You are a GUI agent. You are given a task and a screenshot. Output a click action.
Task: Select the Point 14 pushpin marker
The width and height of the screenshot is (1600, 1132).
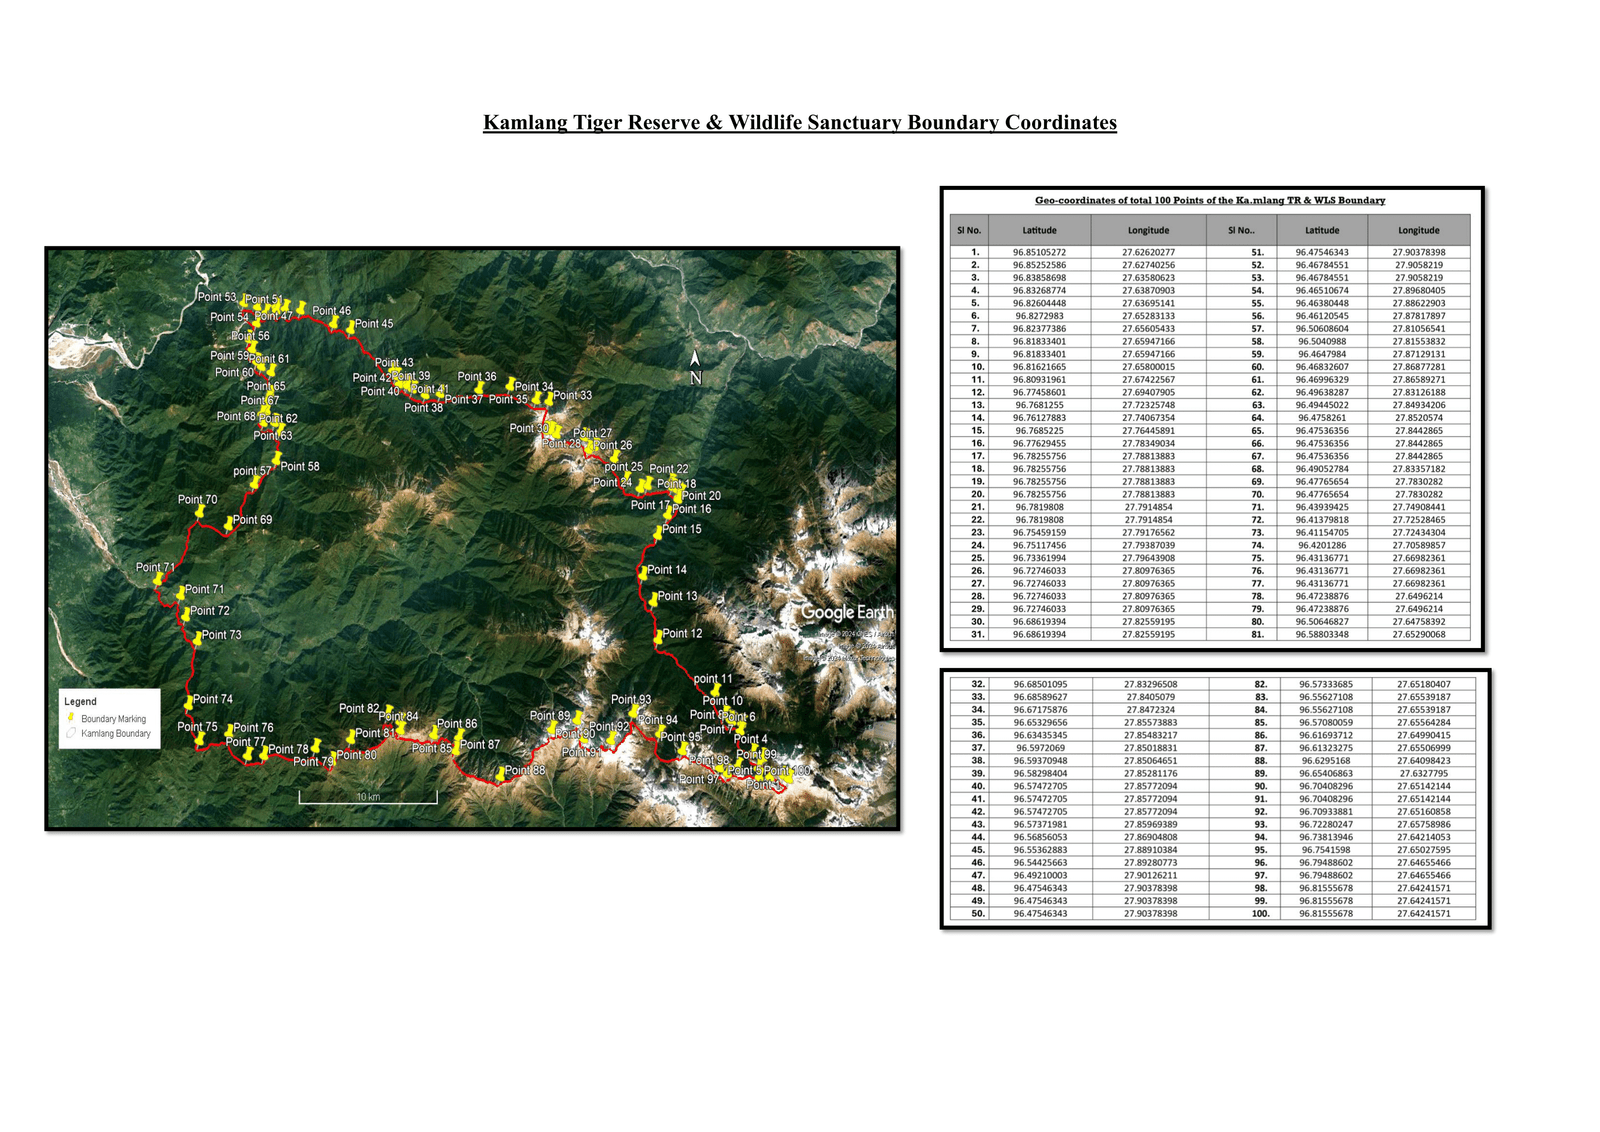click(643, 572)
